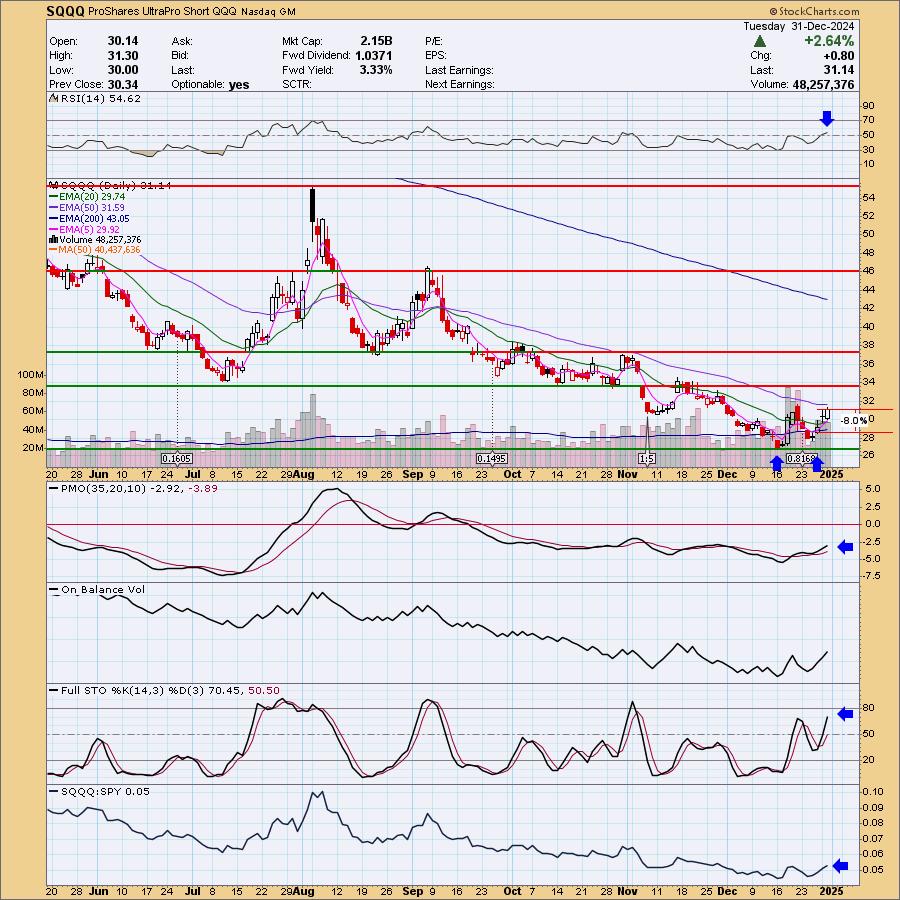This screenshot has height=900, width=900.
Task: Click the 1:5 split marker
Action: pyautogui.click(x=647, y=459)
